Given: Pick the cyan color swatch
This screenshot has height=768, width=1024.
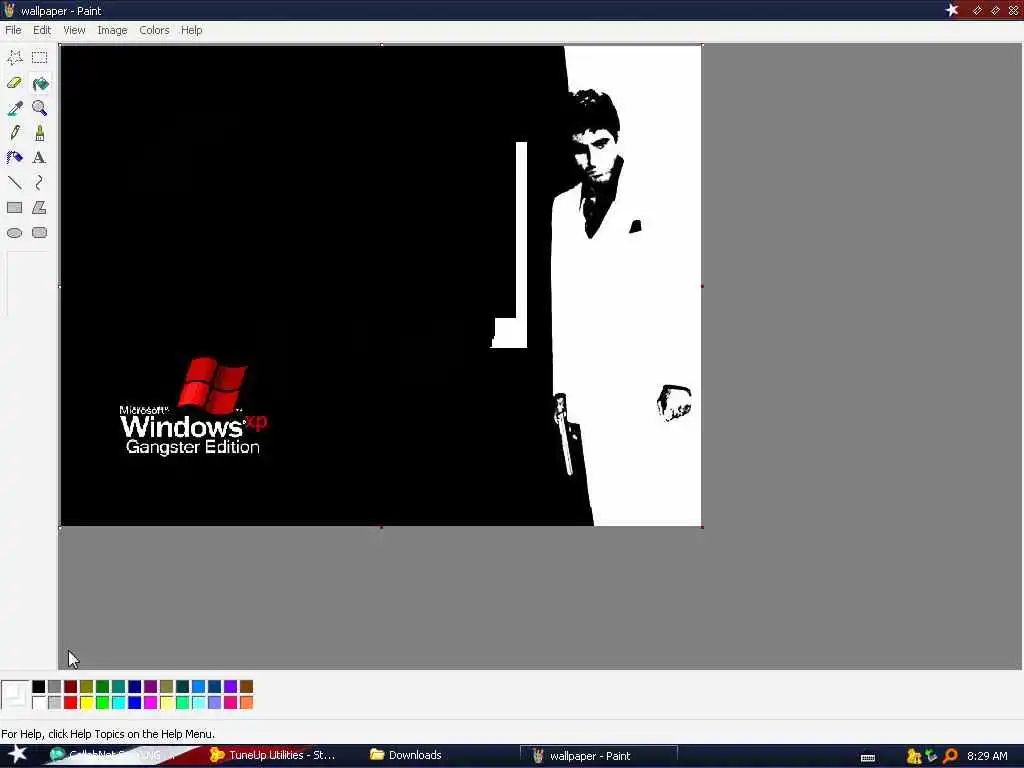Looking at the screenshot, I should click(118, 703).
